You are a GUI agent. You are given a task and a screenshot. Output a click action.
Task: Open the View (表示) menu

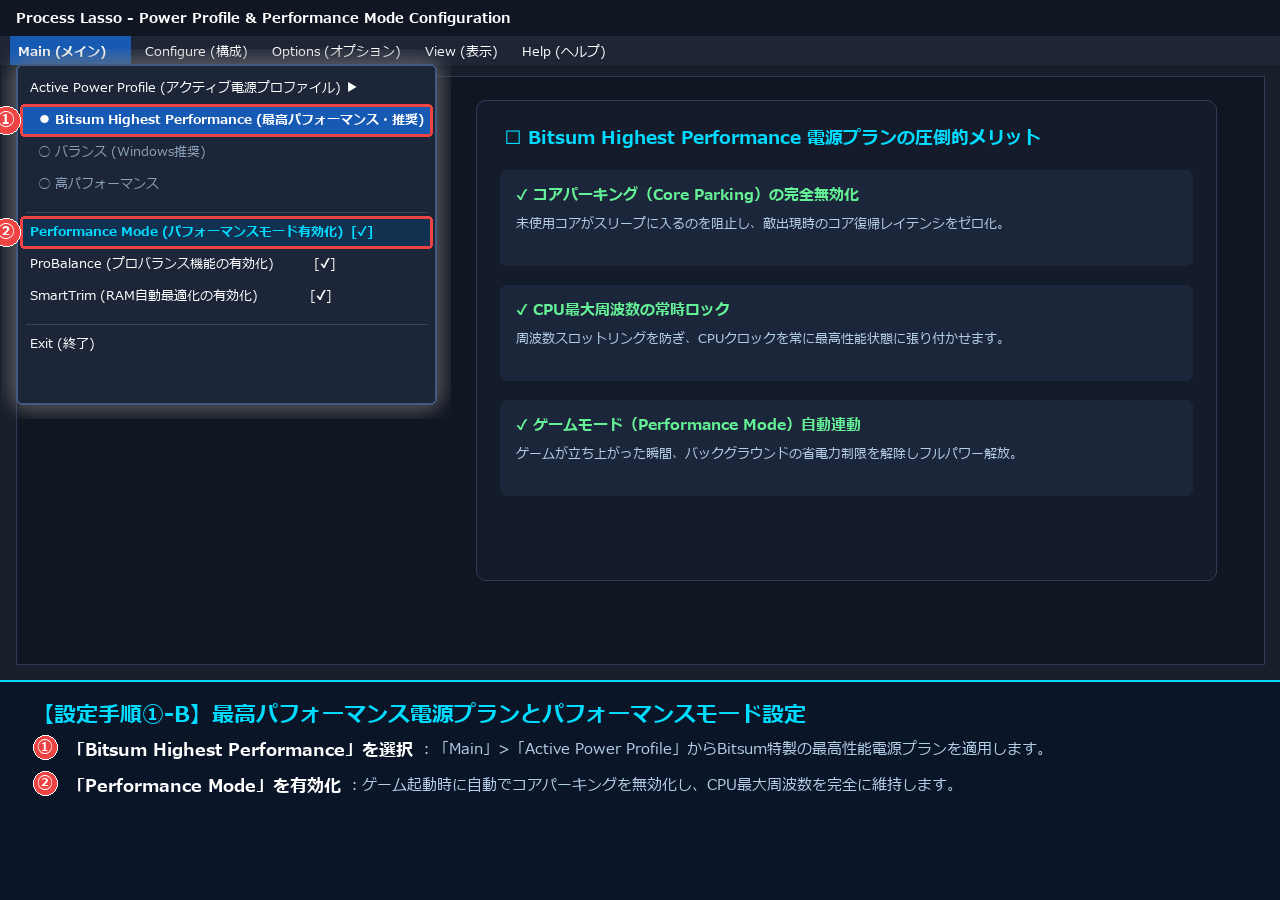click(x=461, y=51)
